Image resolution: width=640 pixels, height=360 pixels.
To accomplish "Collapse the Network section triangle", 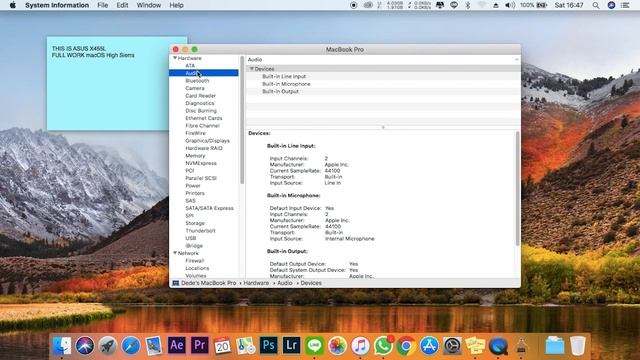I will (175, 253).
